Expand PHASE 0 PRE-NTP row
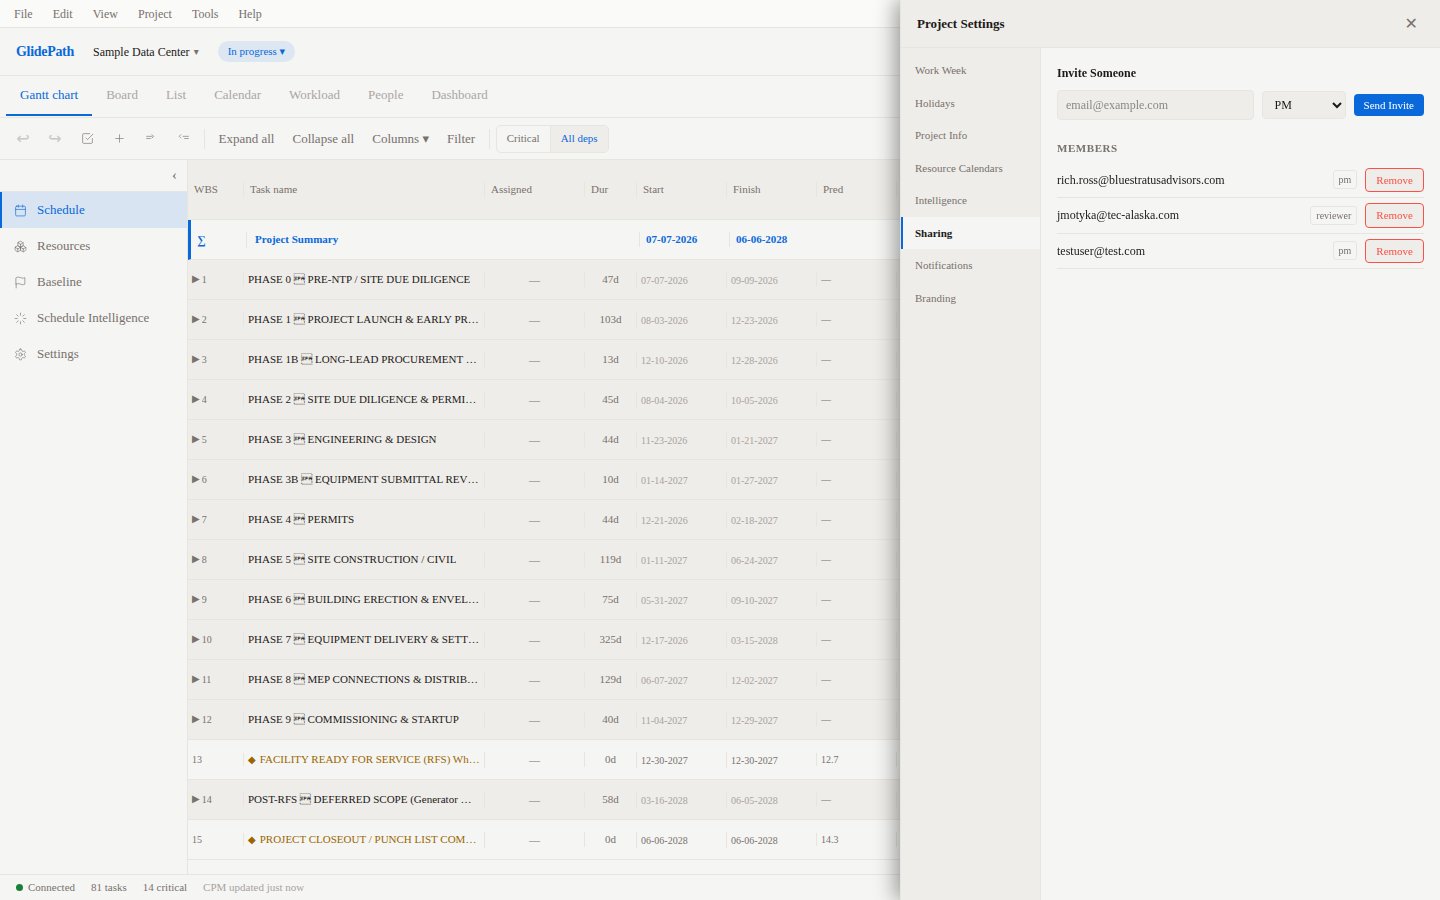Image resolution: width=1440 pixels, height=900 pixels. 196,279
